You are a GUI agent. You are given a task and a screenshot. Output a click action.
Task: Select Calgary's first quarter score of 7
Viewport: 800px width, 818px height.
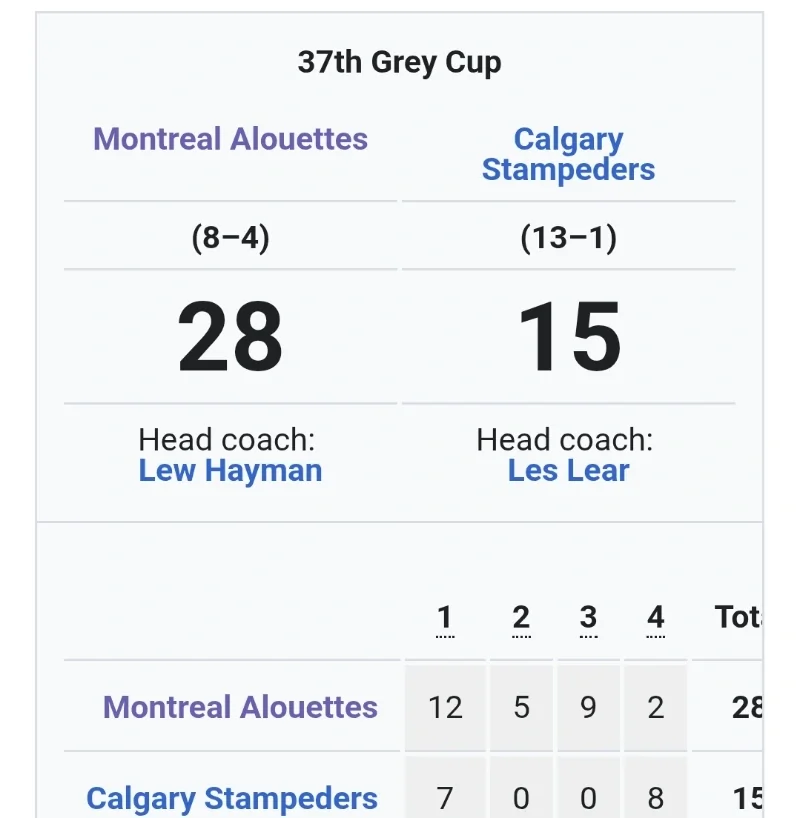(x=445, y=798)
